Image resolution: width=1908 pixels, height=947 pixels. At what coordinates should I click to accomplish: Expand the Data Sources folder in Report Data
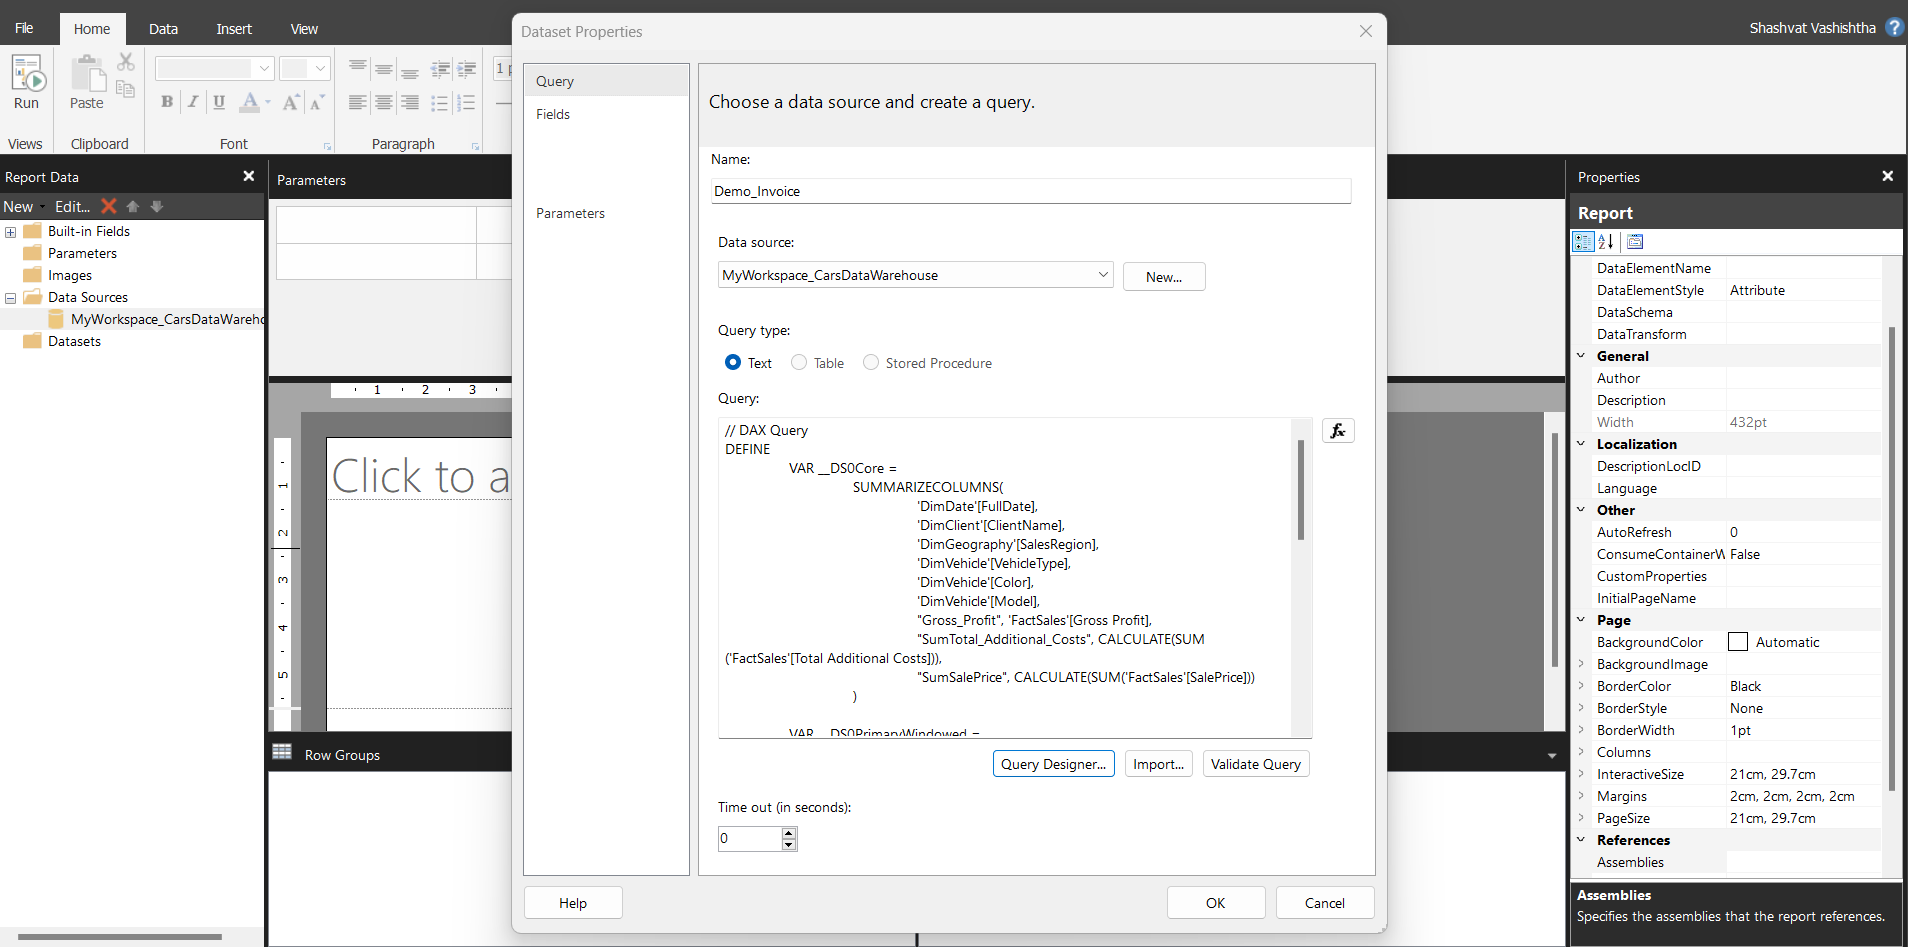(x=9, y=297)
